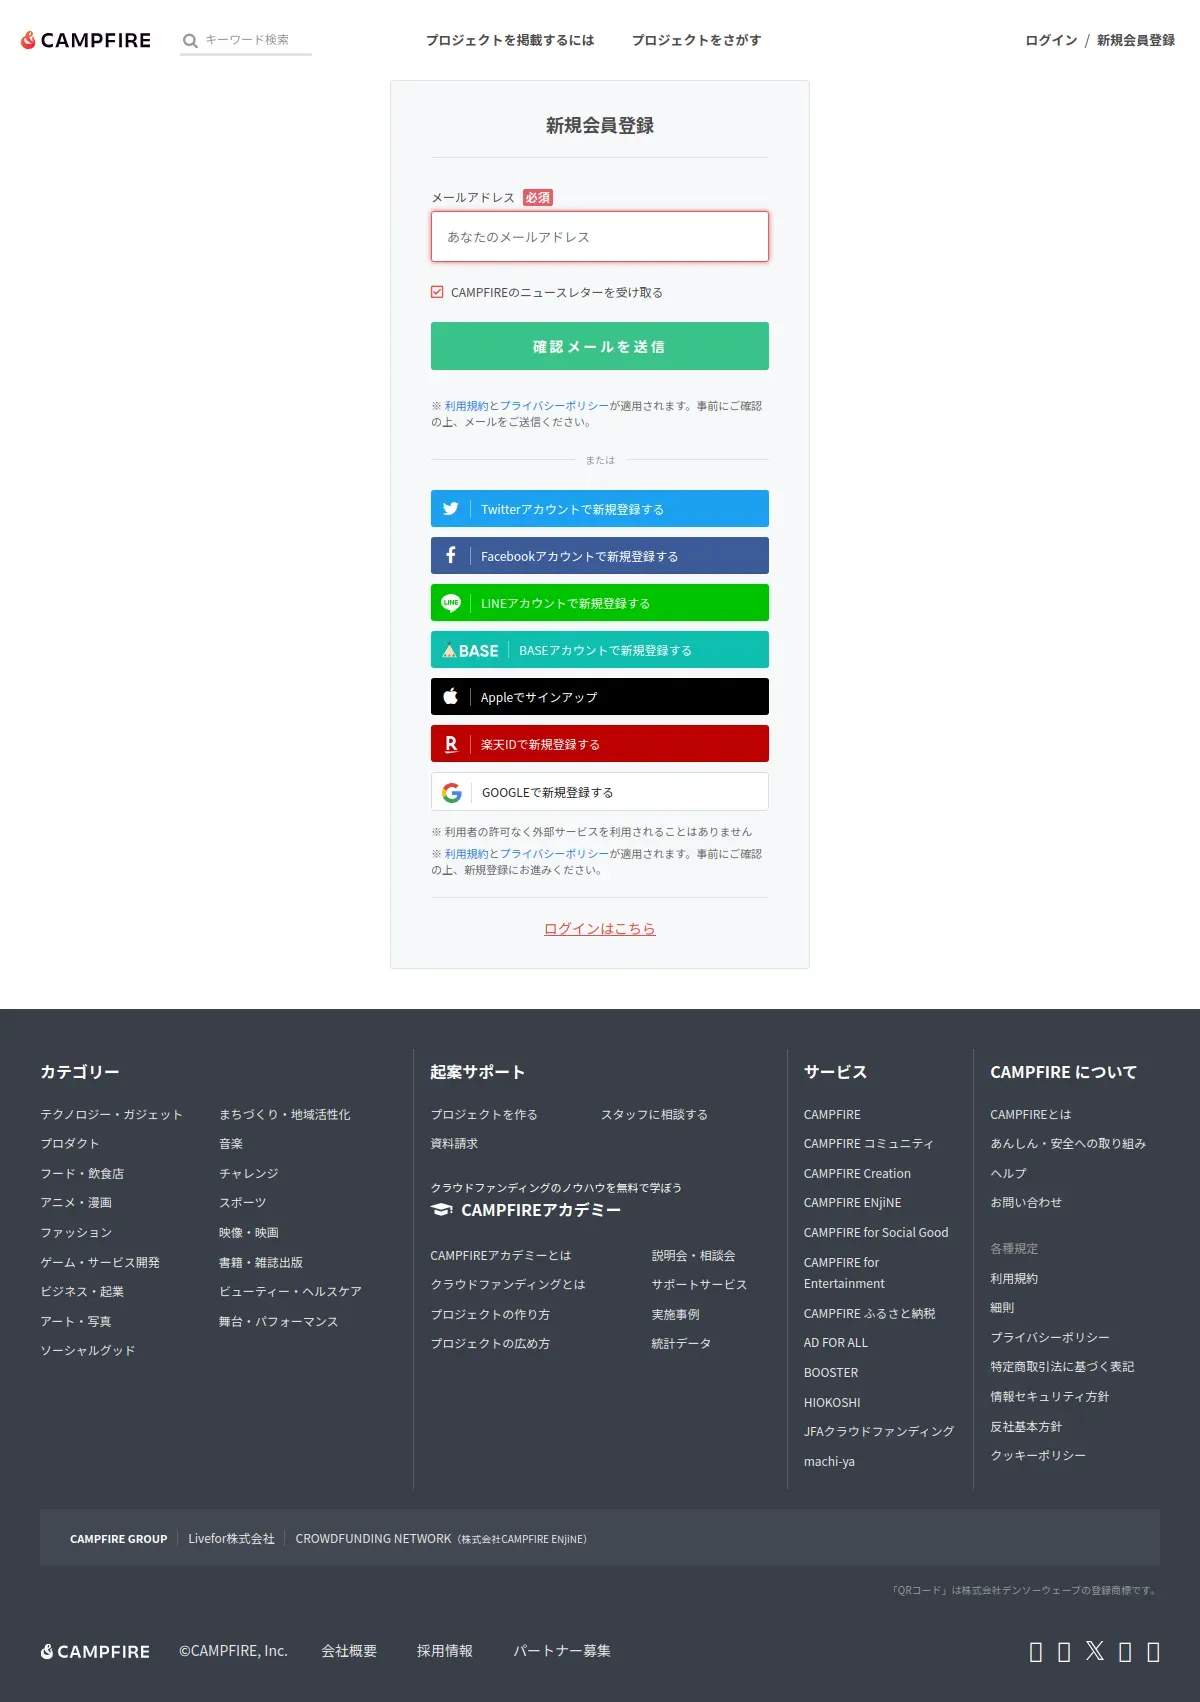Open 統計データ footer link

click(681, 1344)
